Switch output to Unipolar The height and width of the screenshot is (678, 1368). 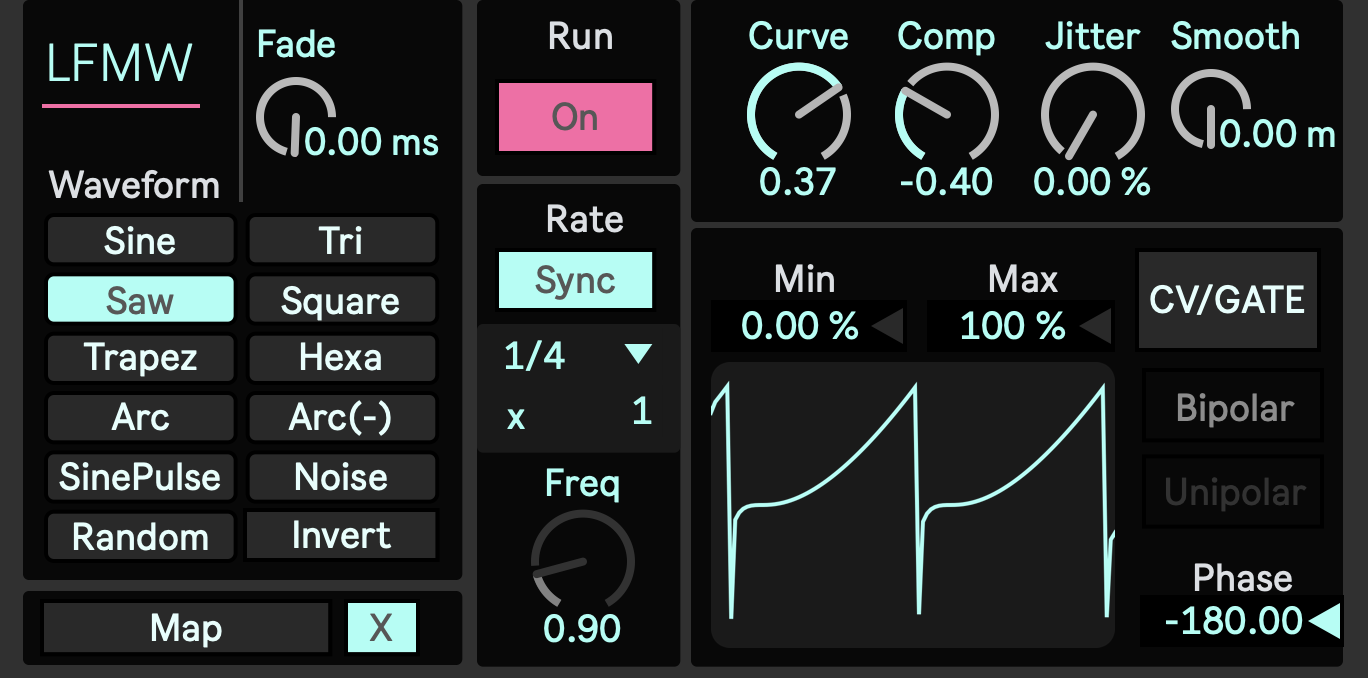(x=1232, y=490)
